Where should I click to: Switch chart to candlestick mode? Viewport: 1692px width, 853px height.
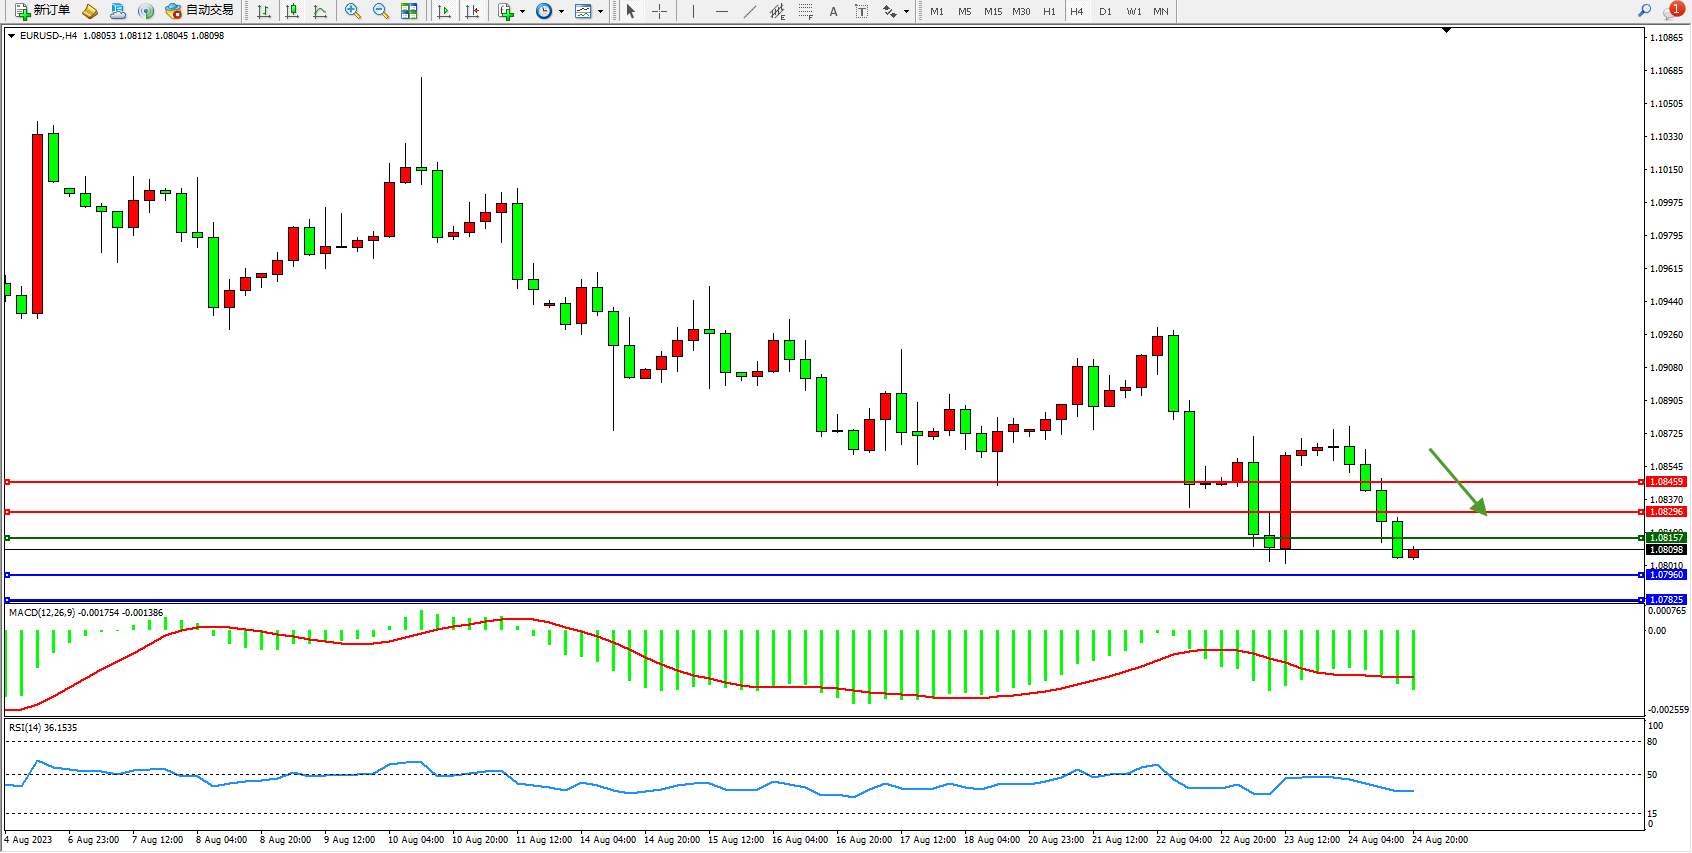pos(292,11)
